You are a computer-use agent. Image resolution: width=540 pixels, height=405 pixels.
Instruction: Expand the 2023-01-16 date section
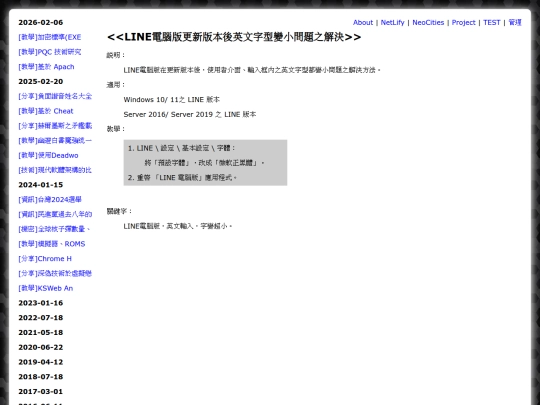[41, 303]
